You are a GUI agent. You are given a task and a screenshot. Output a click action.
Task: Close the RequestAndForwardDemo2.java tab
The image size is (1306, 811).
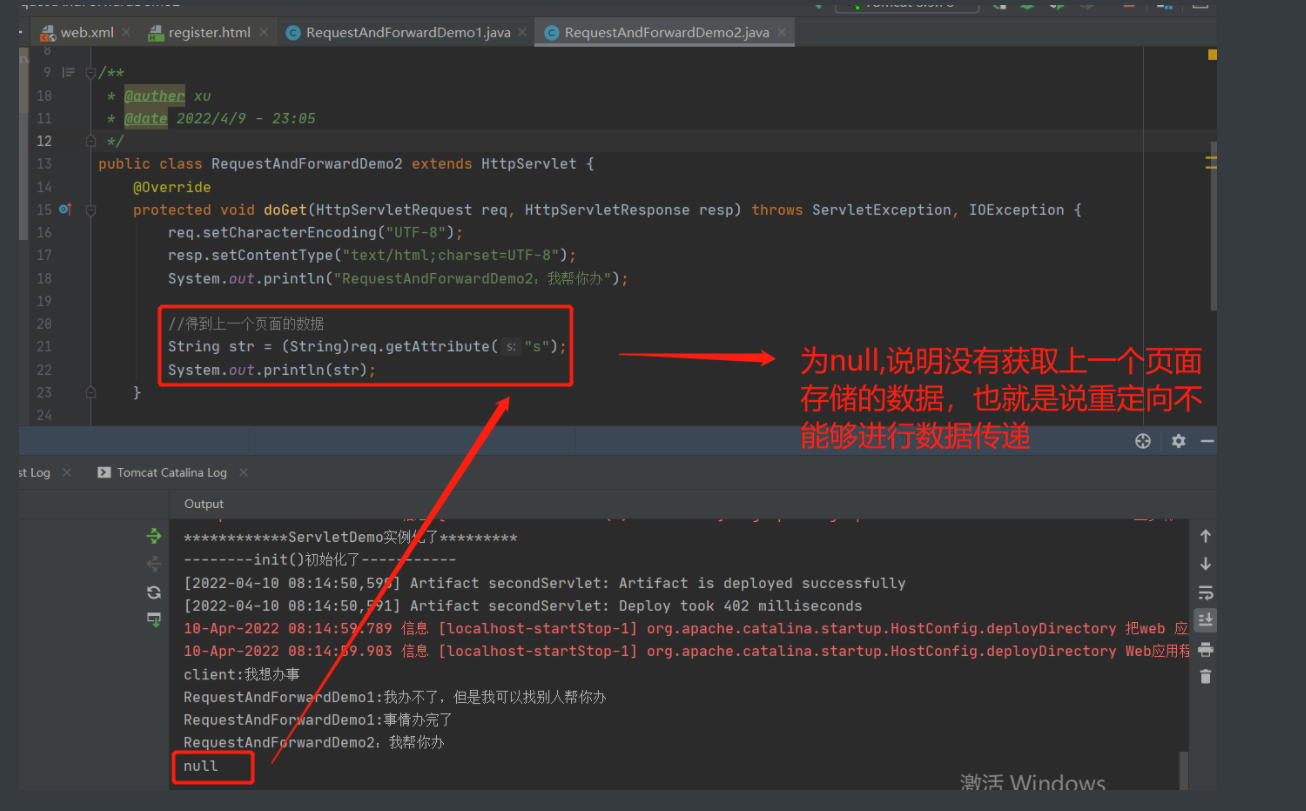click(782, 32)
